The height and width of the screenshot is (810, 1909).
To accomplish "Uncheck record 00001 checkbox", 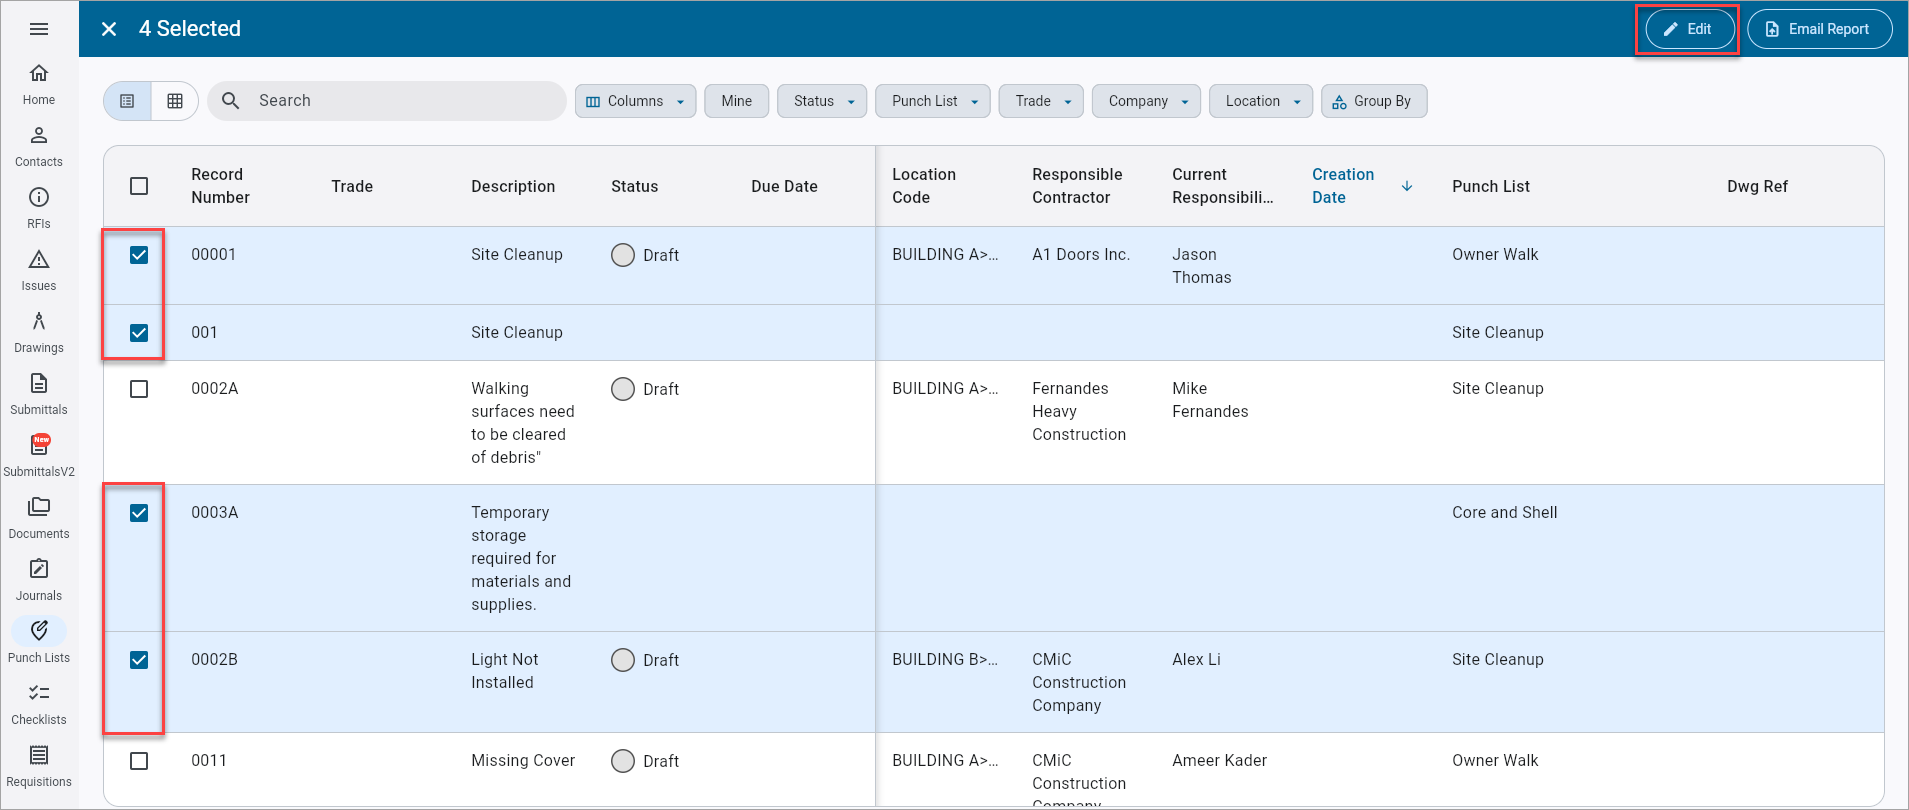I will (x=139, y=255).
